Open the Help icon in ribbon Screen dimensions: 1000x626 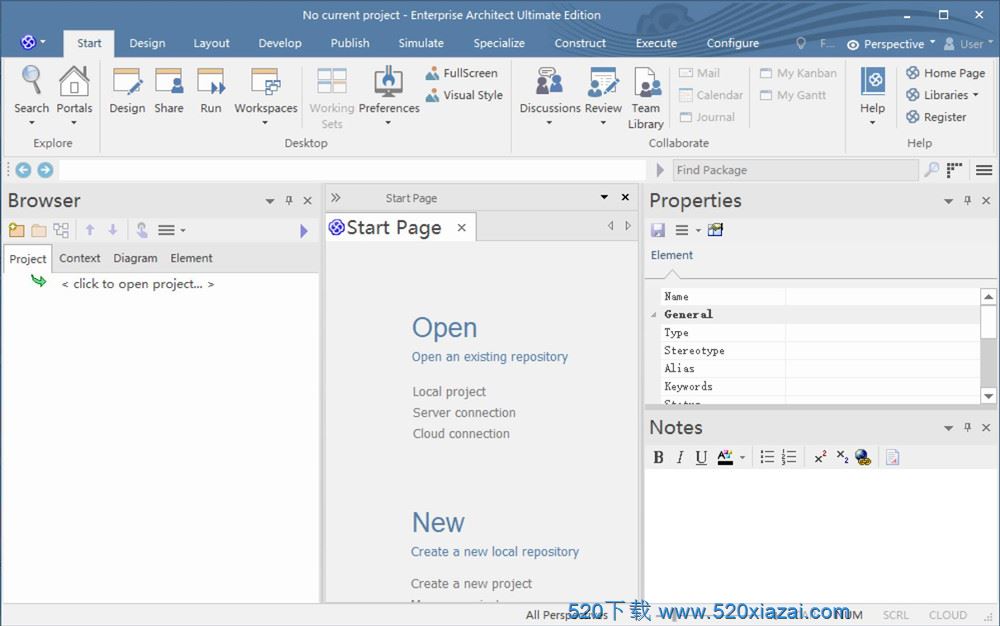[x=872, y=94]
